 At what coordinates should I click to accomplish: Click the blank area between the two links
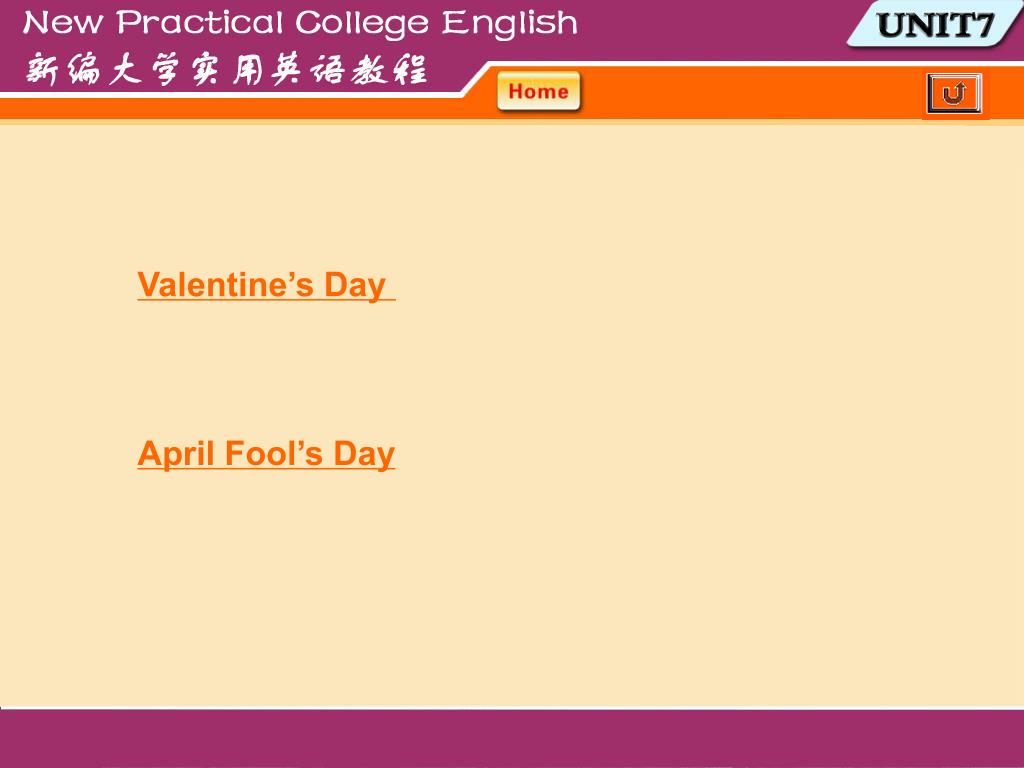pos(266,370)
